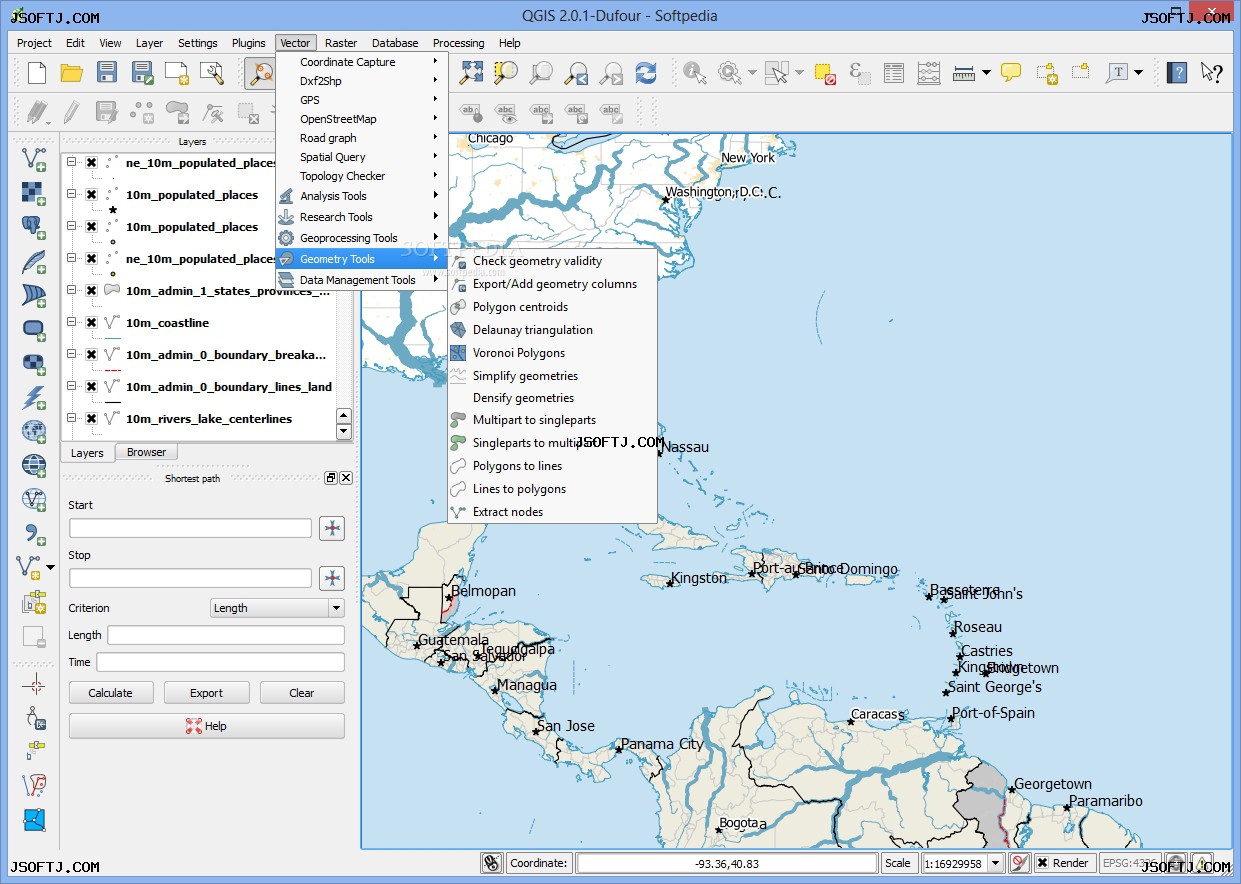Click the Save As icon

142,72
